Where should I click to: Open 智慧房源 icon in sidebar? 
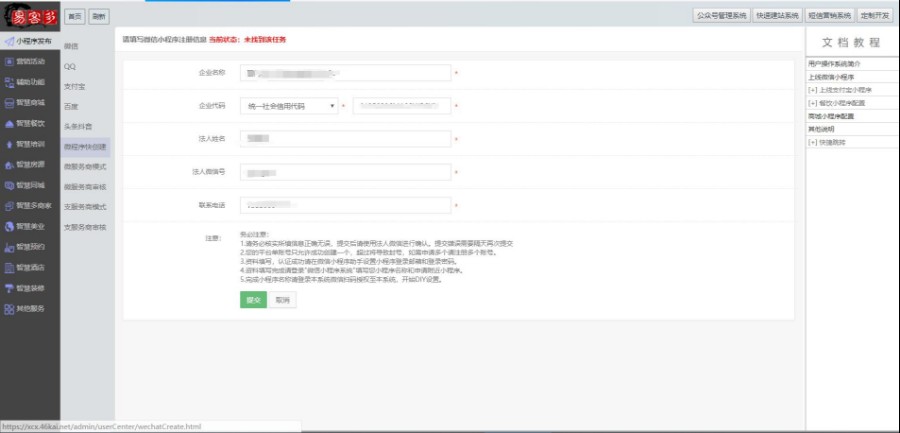point(9,165)
